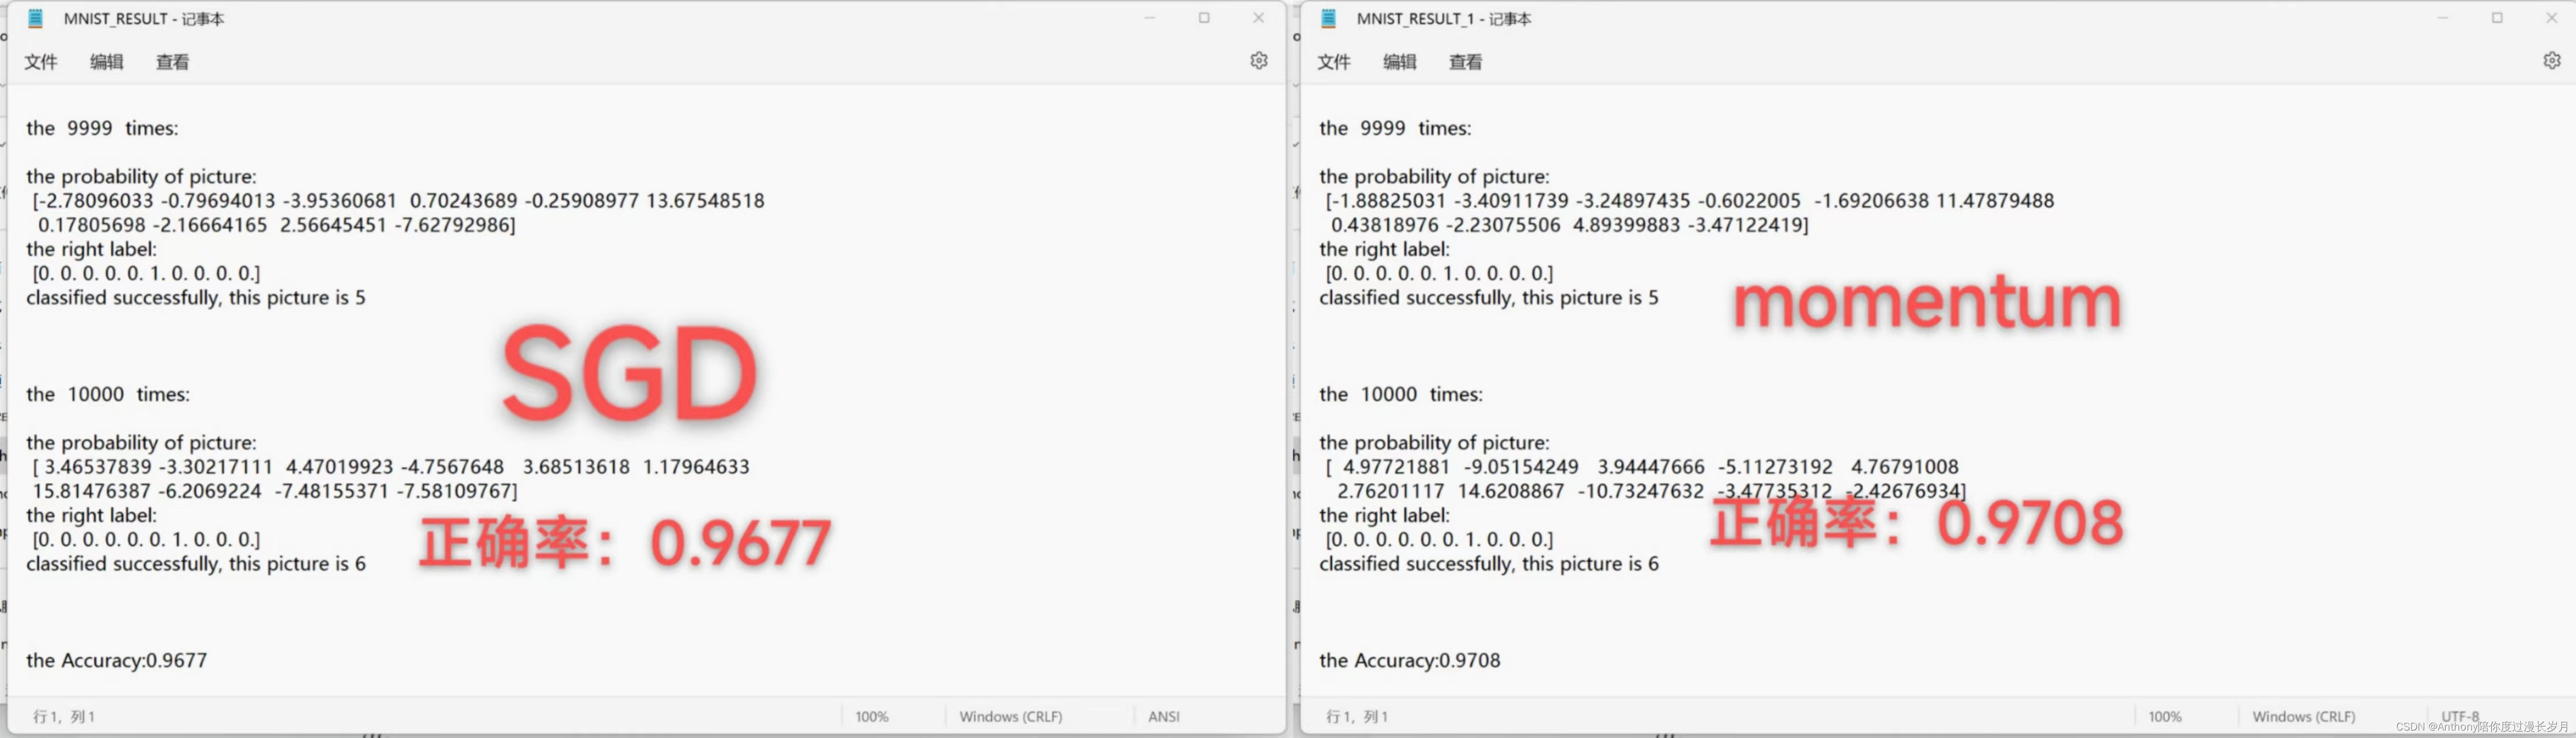Place cursor on 'the Accuracy:0.9677' line
2576x738 pixels.
[117, 660]
